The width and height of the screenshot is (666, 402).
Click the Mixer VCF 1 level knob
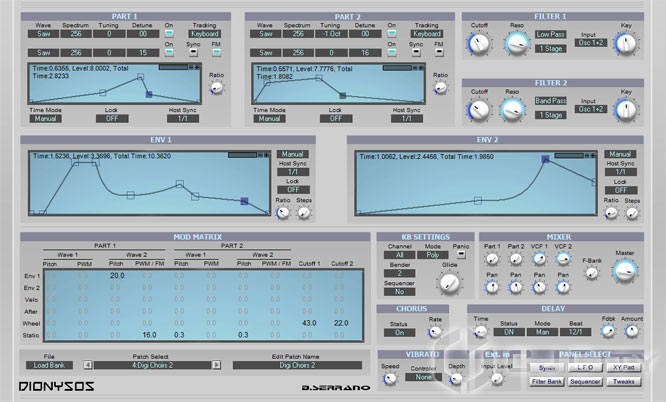tap(539, 259)
